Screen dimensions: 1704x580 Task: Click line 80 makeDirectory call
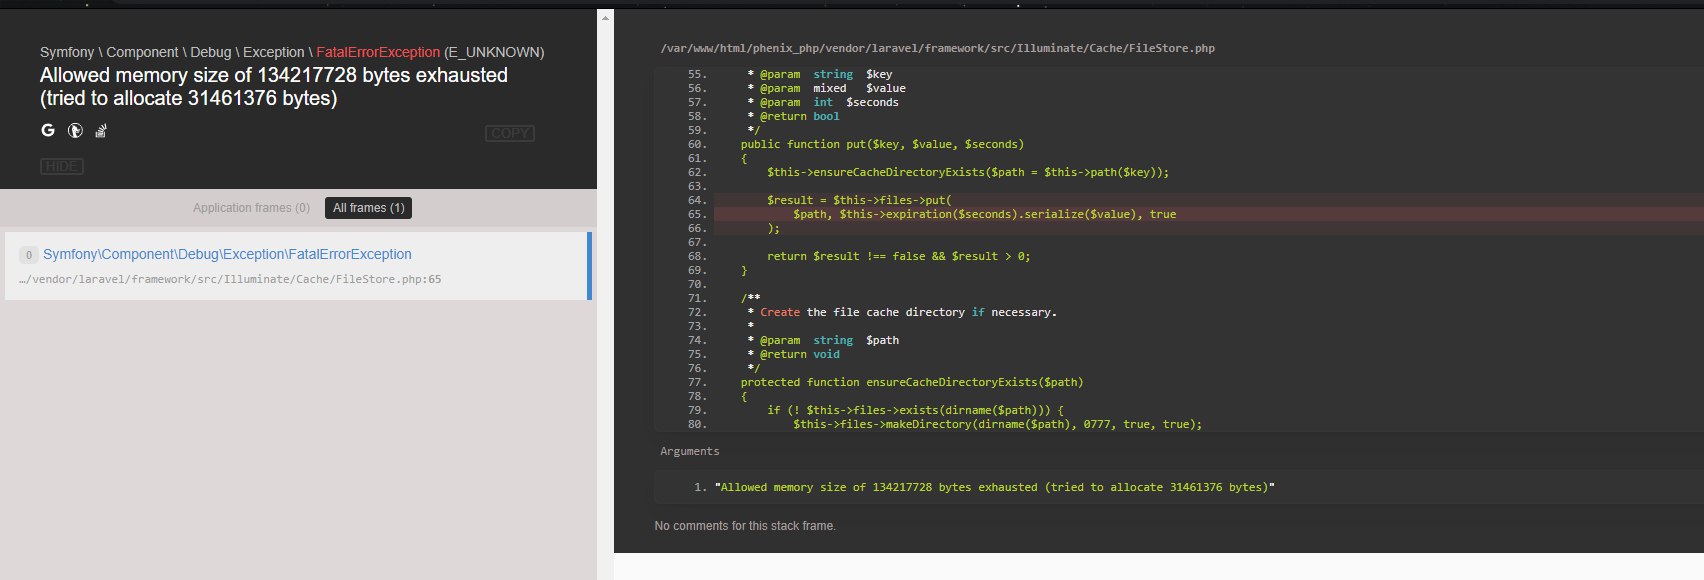point(998,424)
